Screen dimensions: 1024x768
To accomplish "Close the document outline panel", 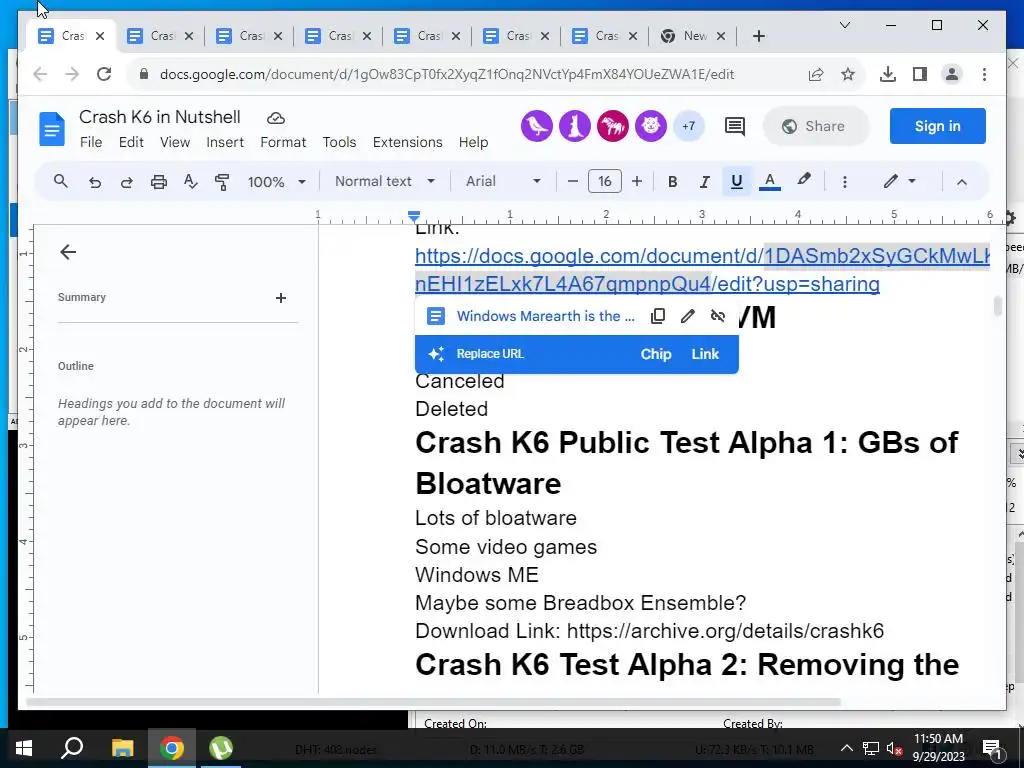I will click(x=68, y=252).
